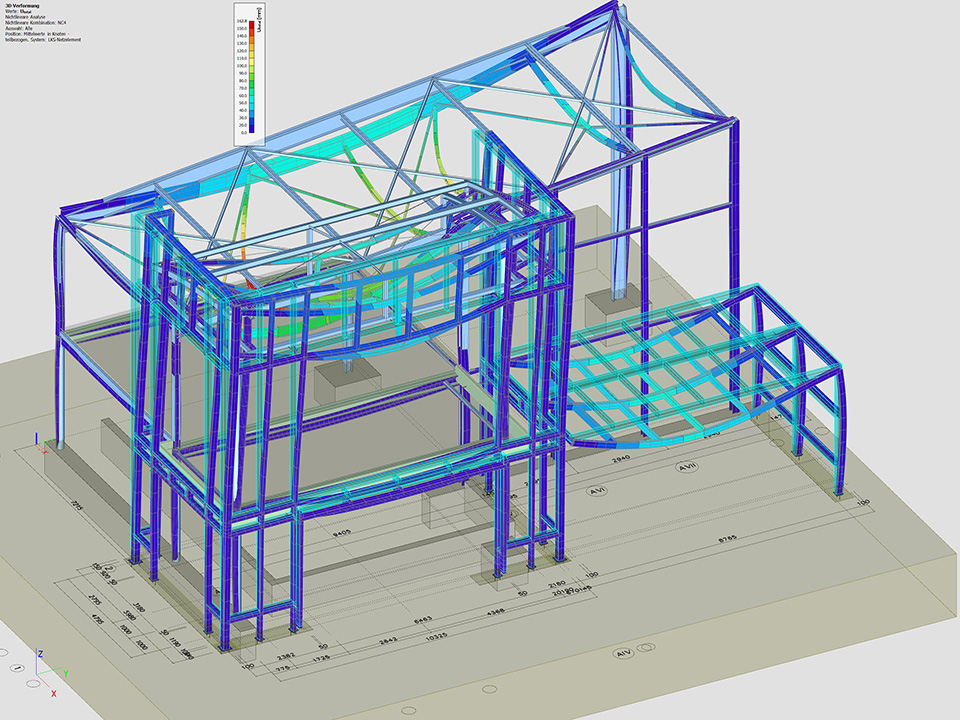This screenshot has width=960, height=720.
Task: Click the local coordinate origin marker at left
Action: pos(37,442)
